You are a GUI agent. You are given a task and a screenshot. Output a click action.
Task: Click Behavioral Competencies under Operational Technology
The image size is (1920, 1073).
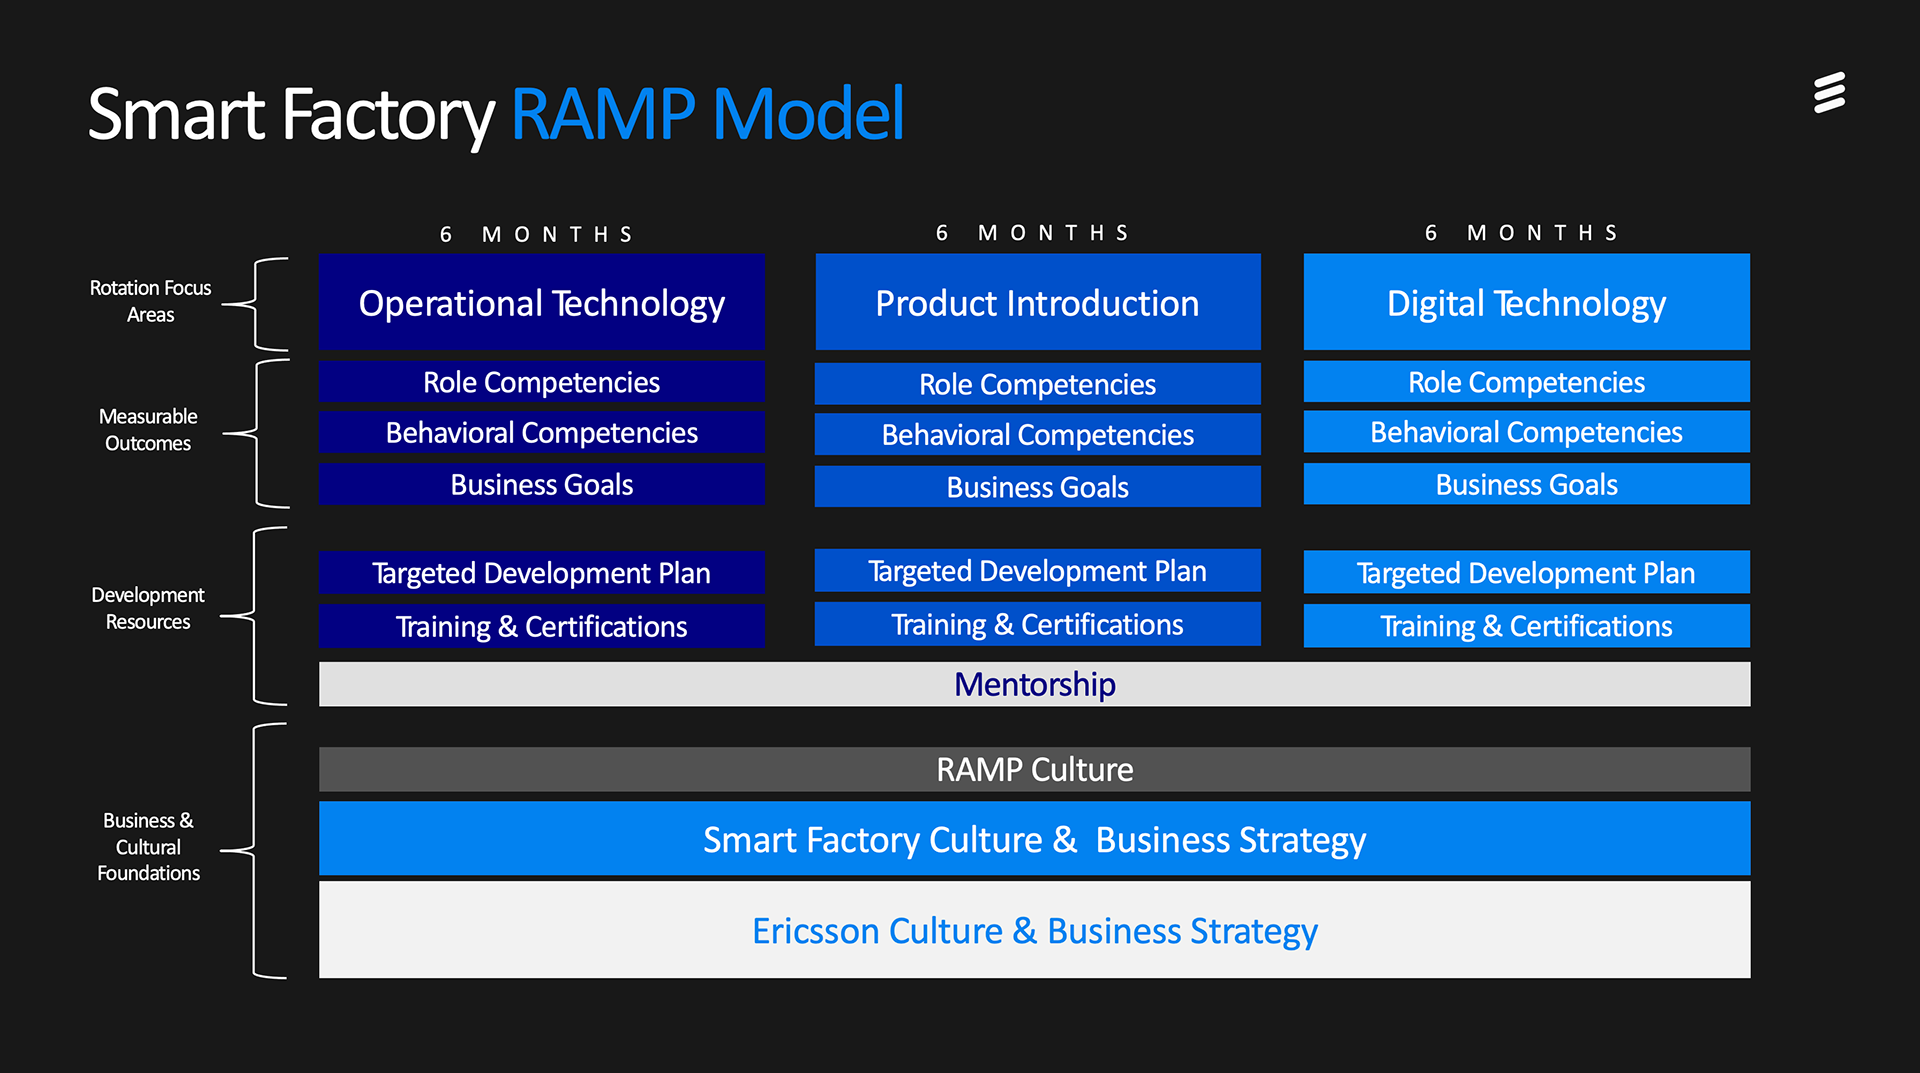tap(542, 433)
